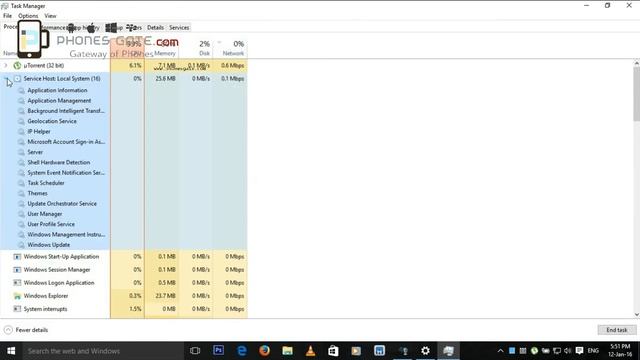640x360 pixels.
Task: Click the volume icon in the system tray
Action: pyautogui.click(x=567, y=351)
